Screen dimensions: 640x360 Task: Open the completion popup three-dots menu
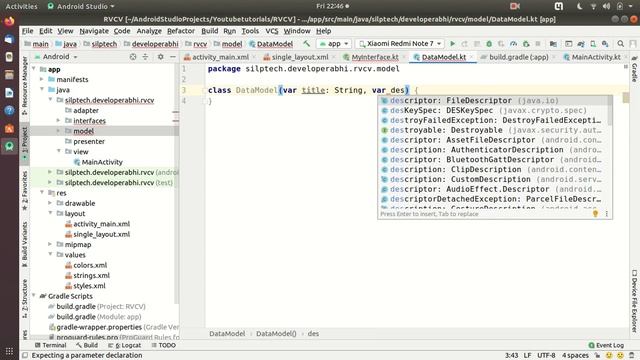607,214
